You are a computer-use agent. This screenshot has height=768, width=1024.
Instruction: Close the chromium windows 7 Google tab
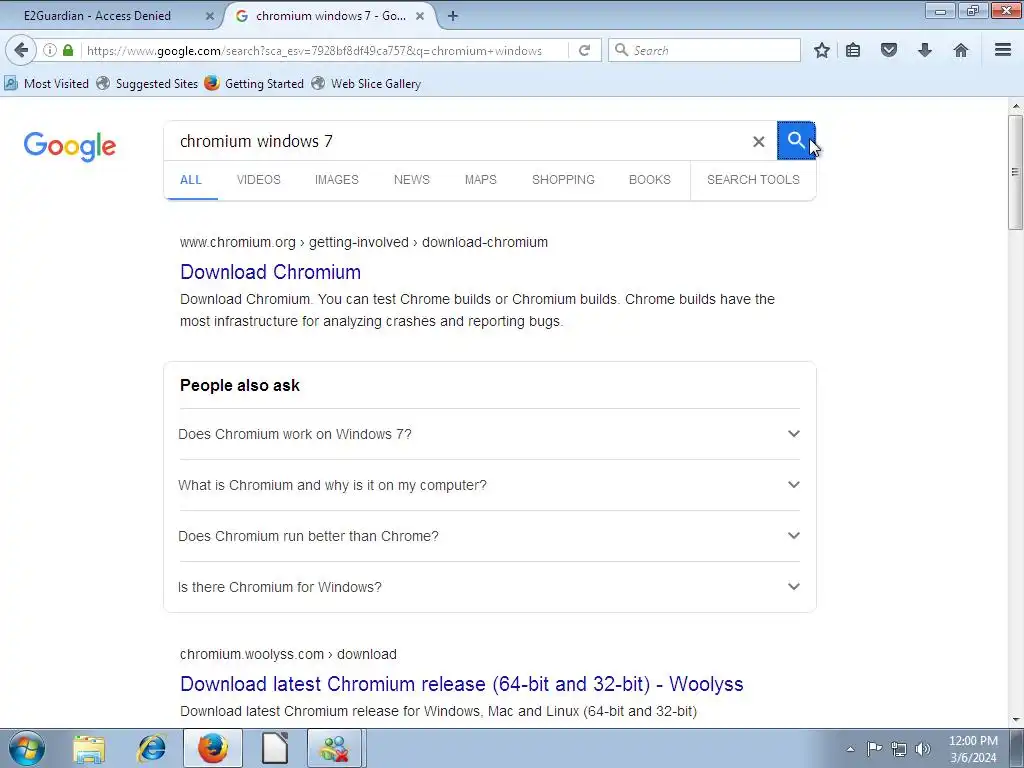pyautogui.click(x=421, y=16)
